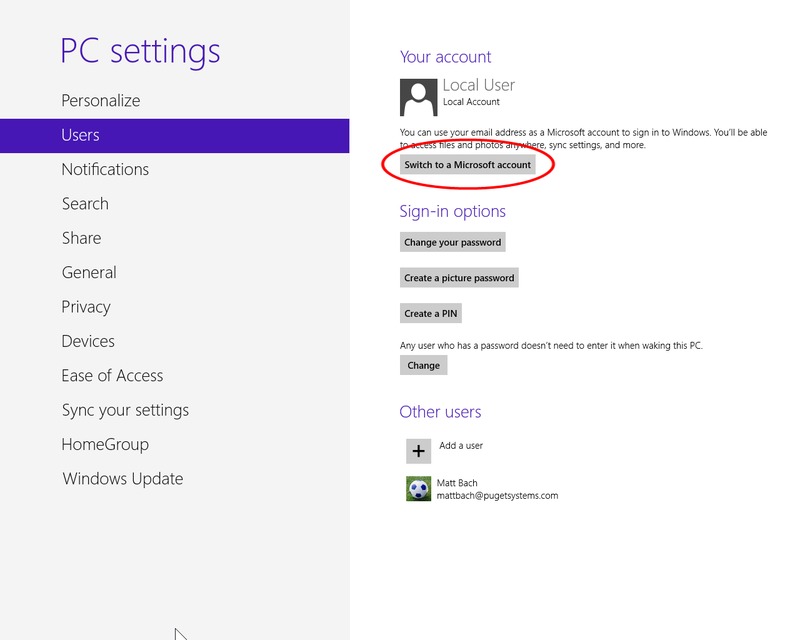The height and width of the screenshot is (640, 800).
Task: Open Sync your settings
Action: pos(125,410)
